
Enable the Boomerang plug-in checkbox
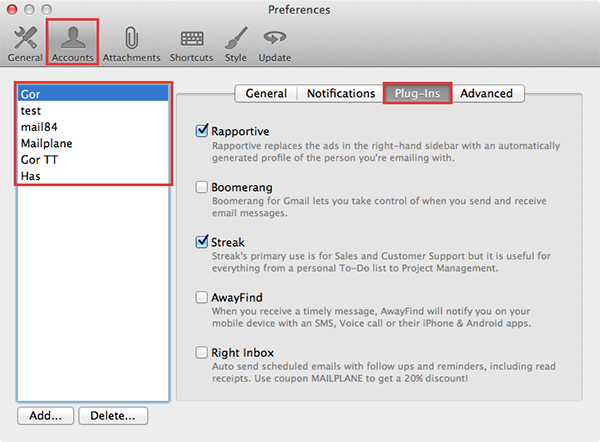pyautogui.click(x=202, y=187)
